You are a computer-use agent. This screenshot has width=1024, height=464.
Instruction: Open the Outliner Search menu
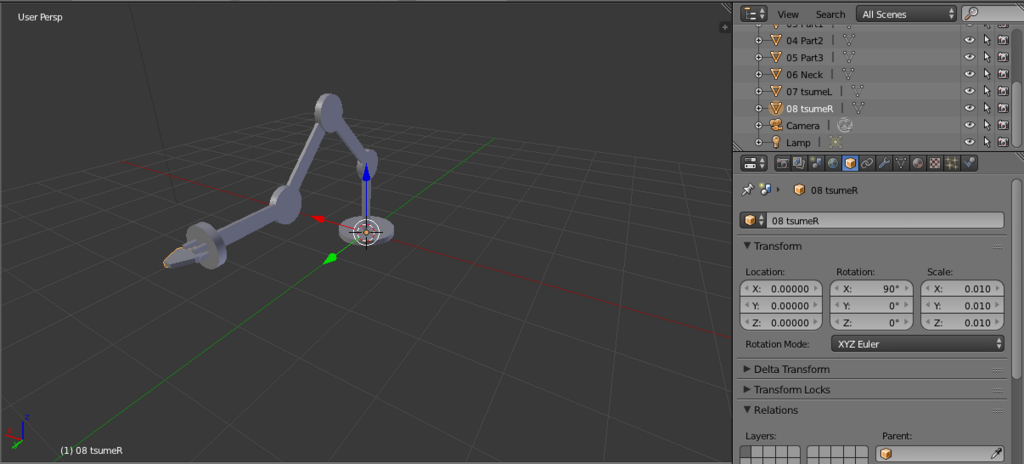coord(830,14)
